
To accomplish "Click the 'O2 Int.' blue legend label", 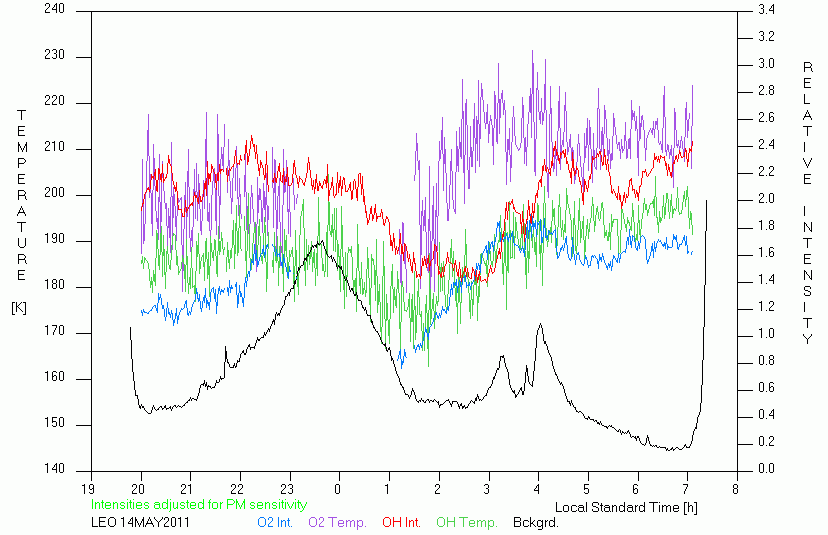I will click(275, 523).
